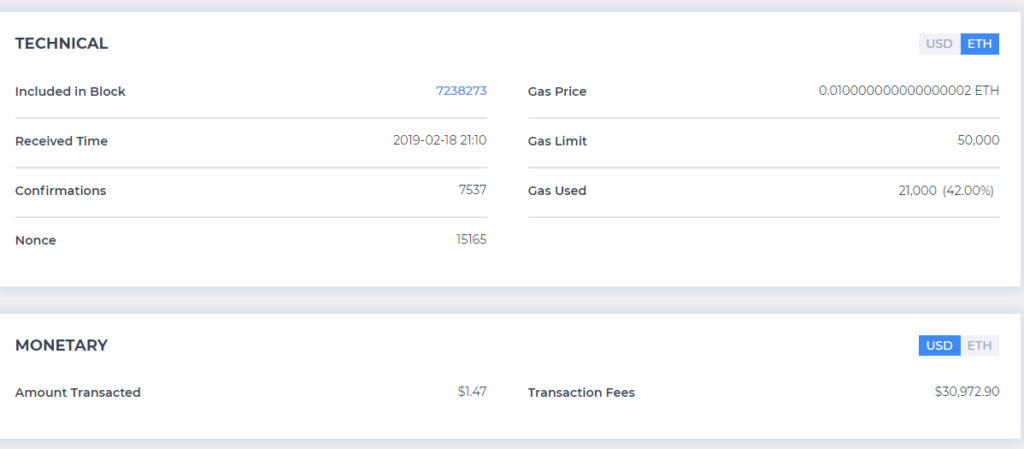Select the nonce value 15165

471,240
